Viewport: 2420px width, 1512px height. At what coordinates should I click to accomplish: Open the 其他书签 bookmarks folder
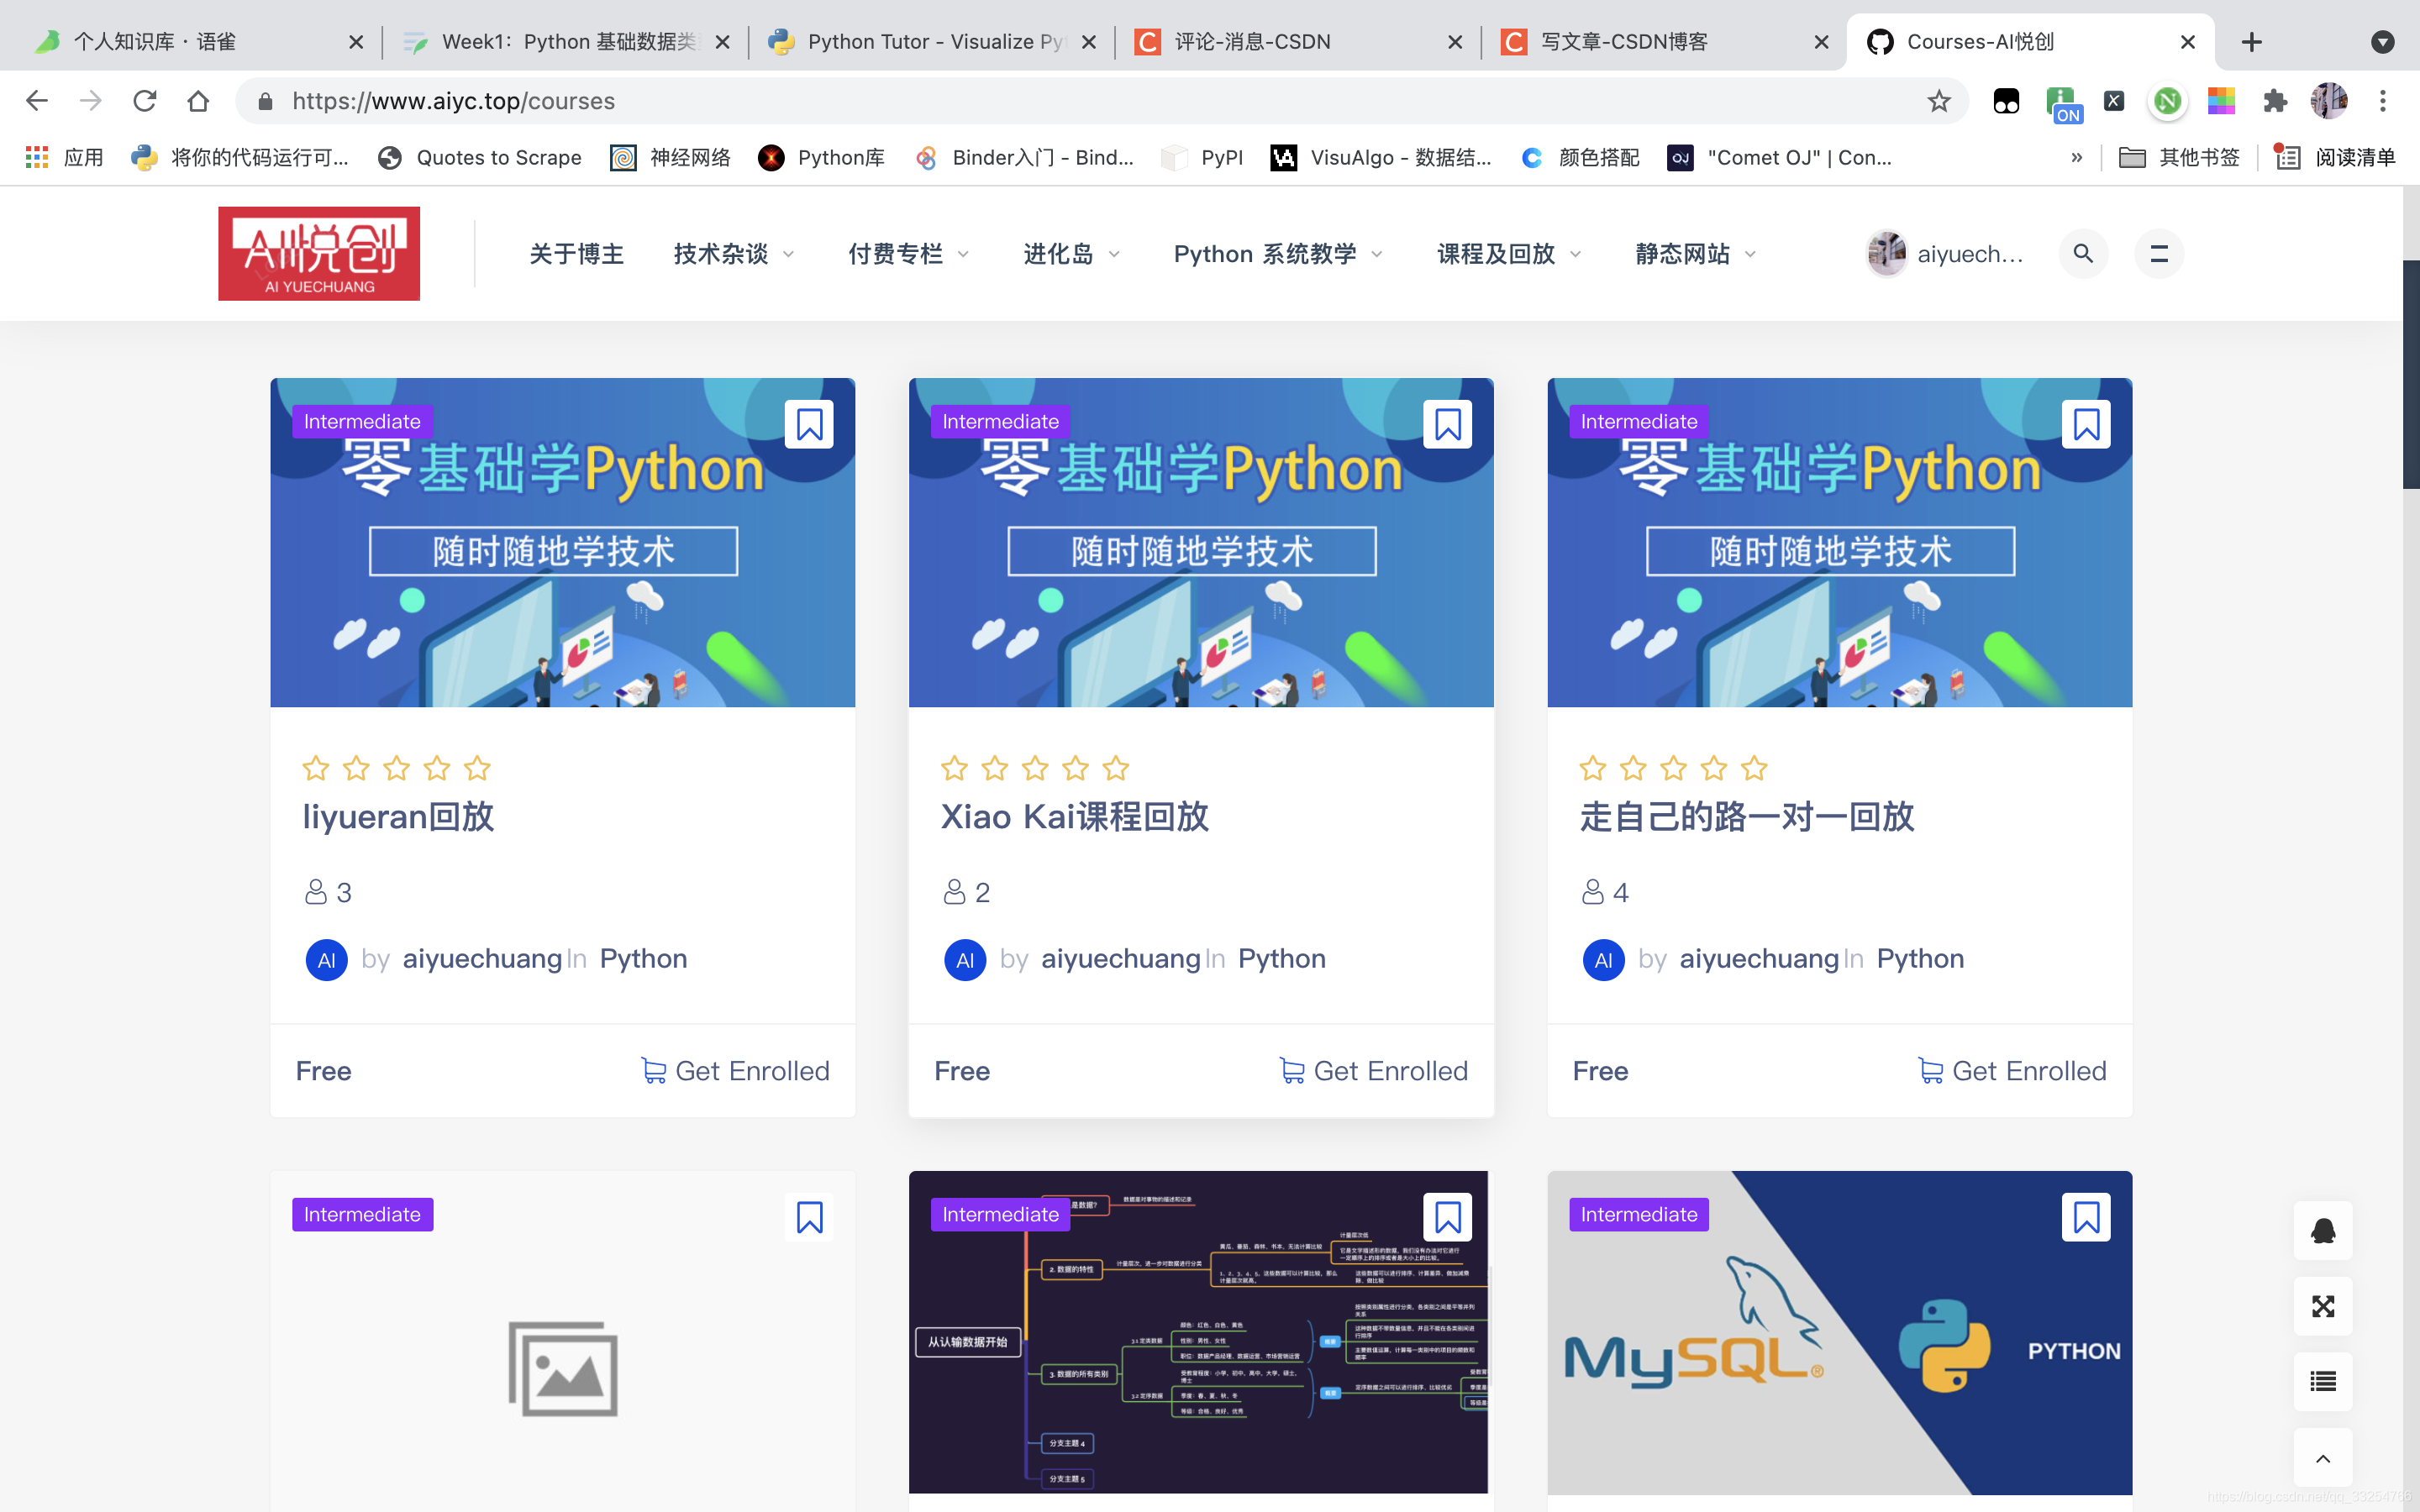(x=2180, y=157)
